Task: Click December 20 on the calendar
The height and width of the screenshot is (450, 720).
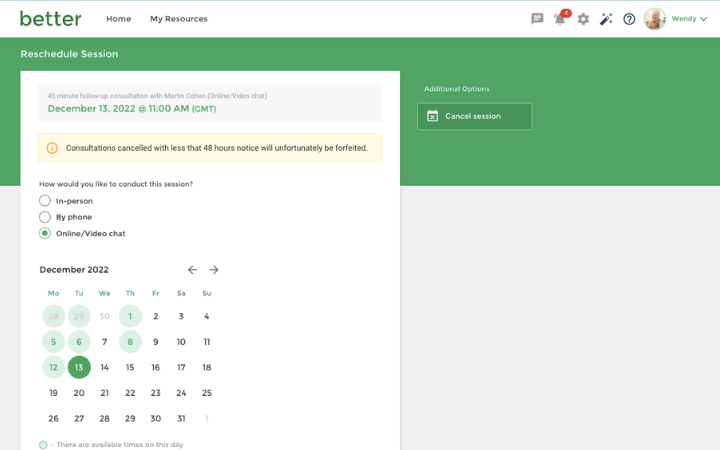Action: coord(79,393)
